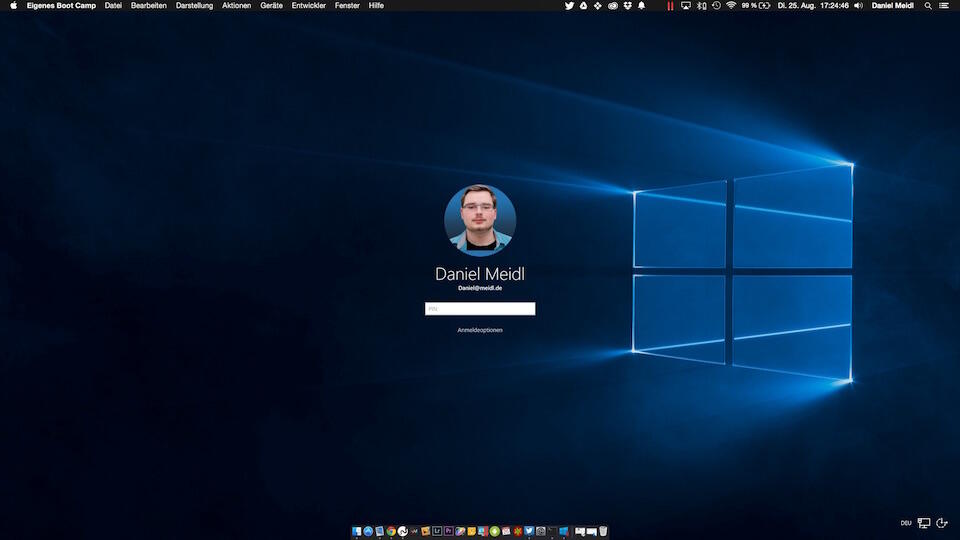Open Spotlight search magnifier
This screenshot has width=960, height=540.
(x=928, y=6)
